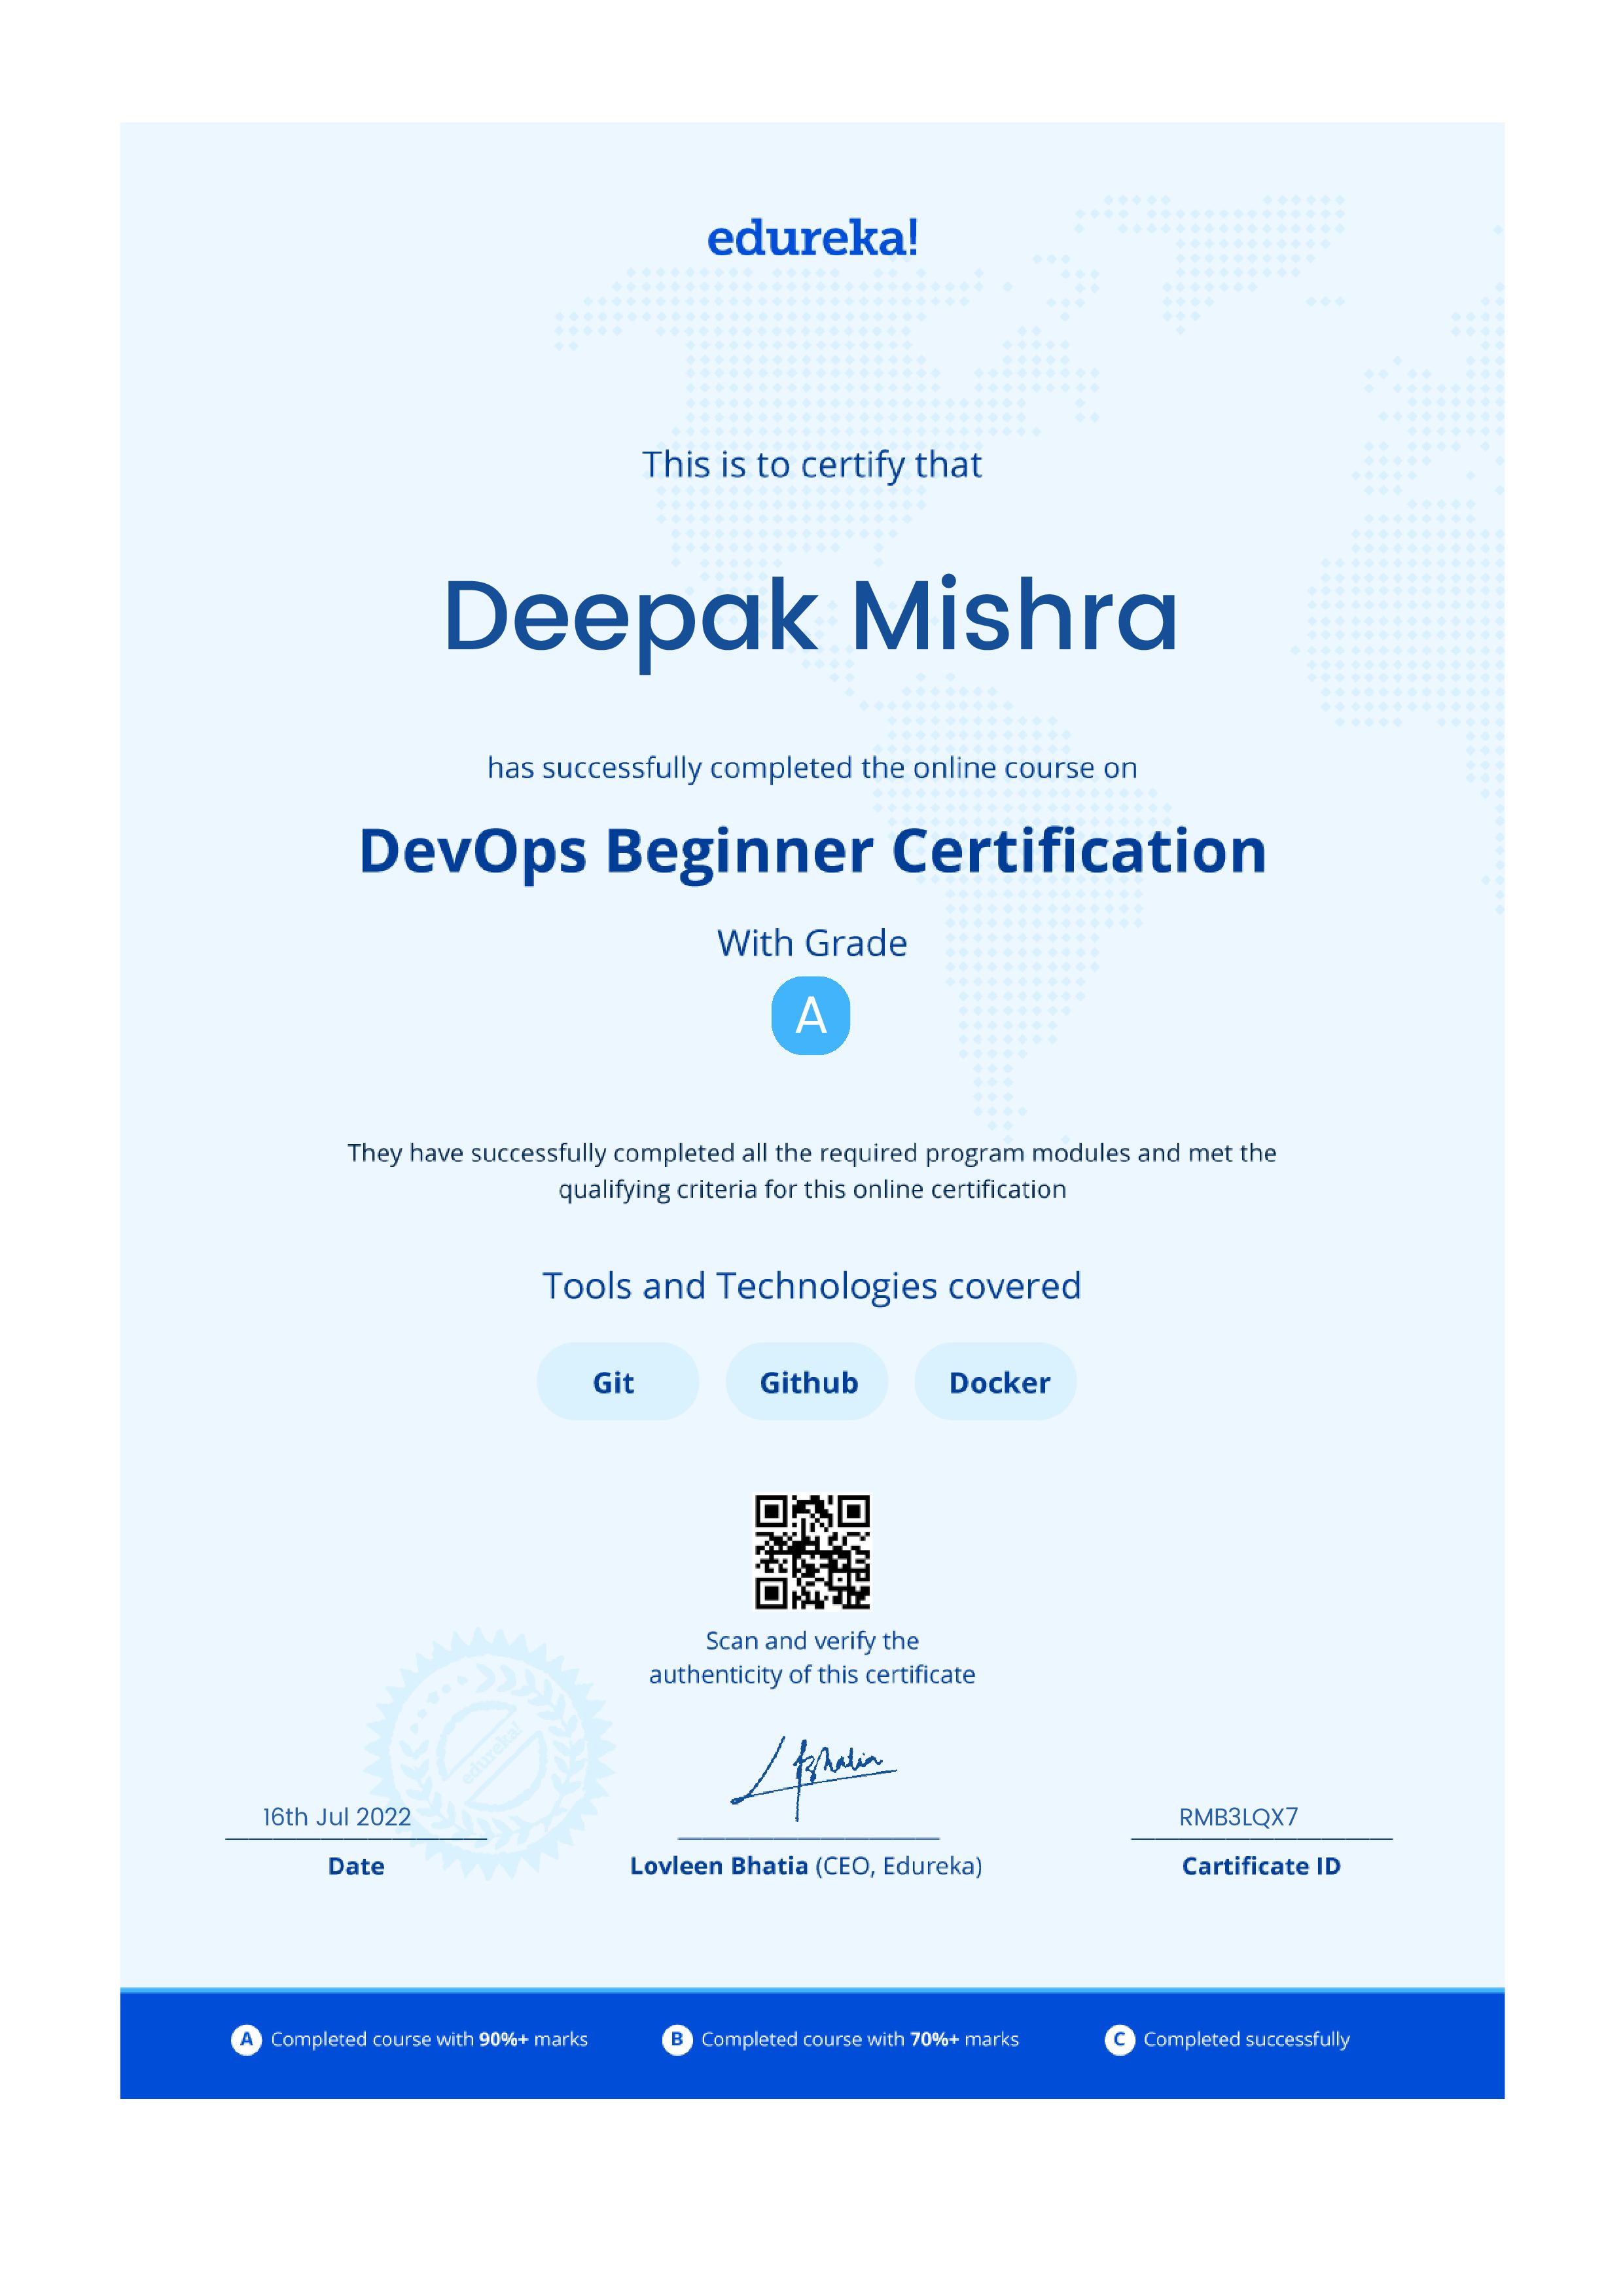This screenshot has height=2296, width=1623.
Task: Click 'authenticity of this certificate' text
Action: pyautogui.click(x=812, y=1675)
